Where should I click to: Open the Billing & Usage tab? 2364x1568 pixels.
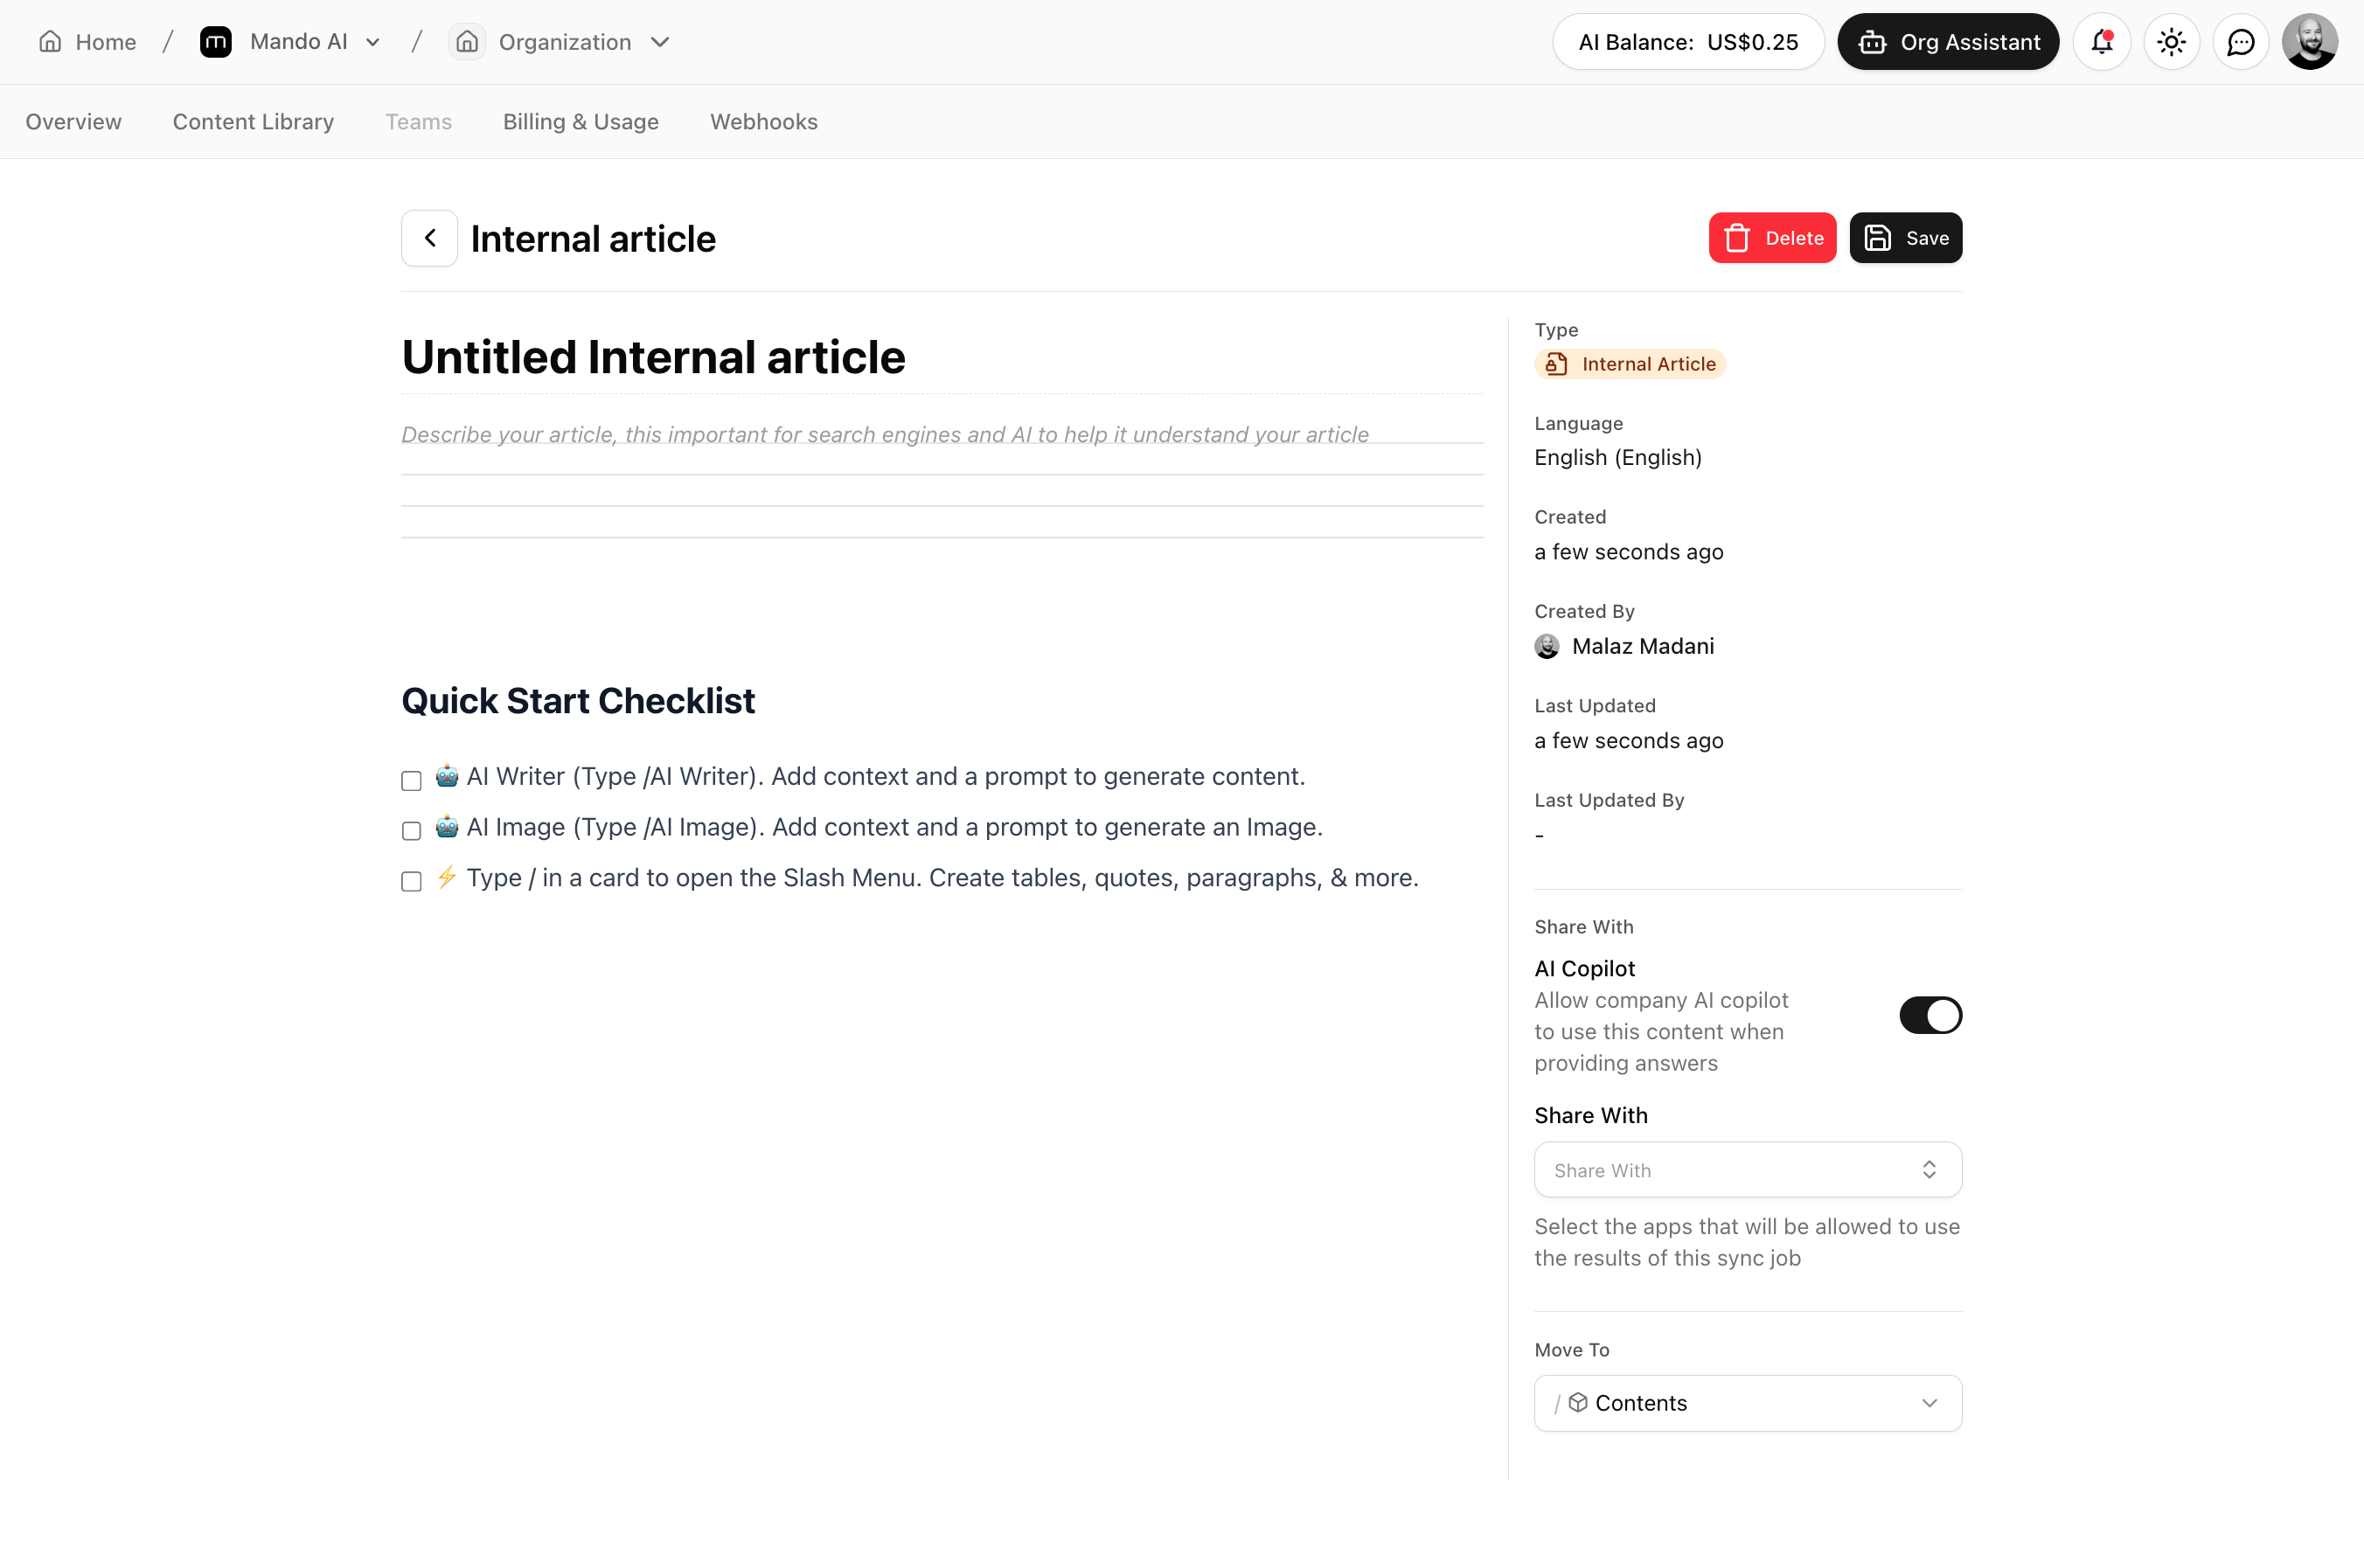(x=580, y=122)
